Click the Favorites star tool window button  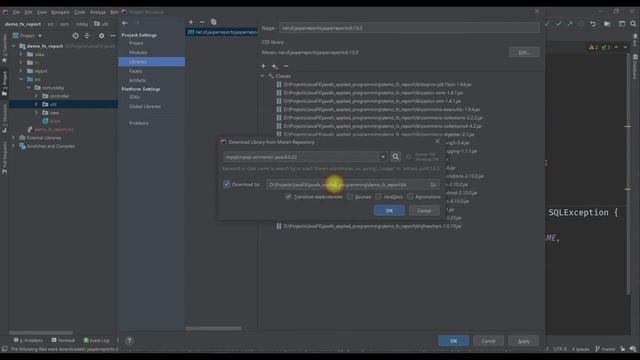[x=4, y=49]
